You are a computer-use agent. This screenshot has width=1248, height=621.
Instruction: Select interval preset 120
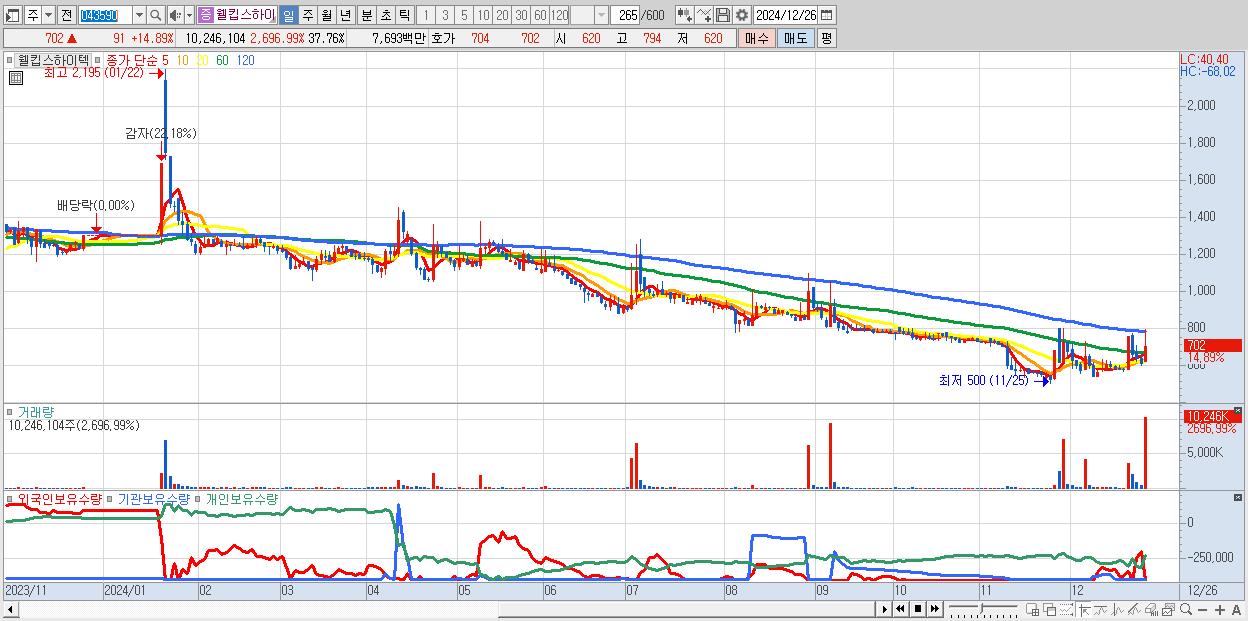pyautogui.click(x=560, y=15)
